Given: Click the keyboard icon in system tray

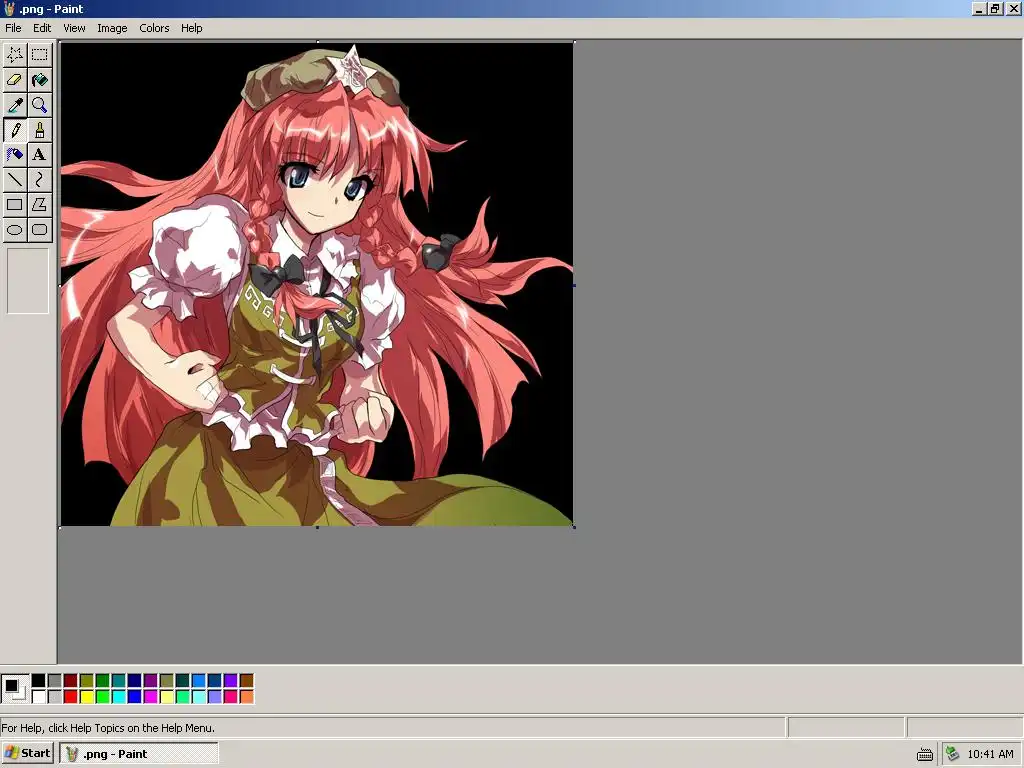Looking at the screenshot, I should point(925,754).
